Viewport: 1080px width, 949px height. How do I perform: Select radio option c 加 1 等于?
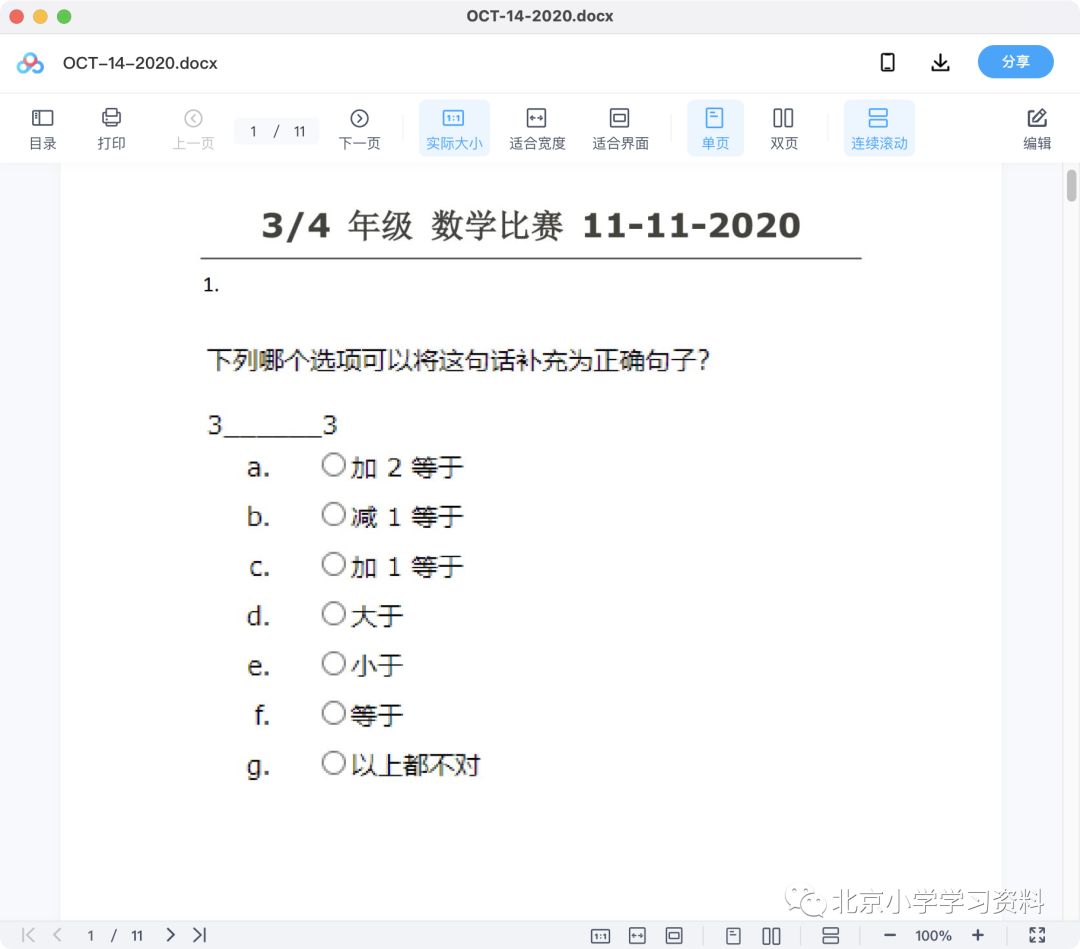pos(333,564)
